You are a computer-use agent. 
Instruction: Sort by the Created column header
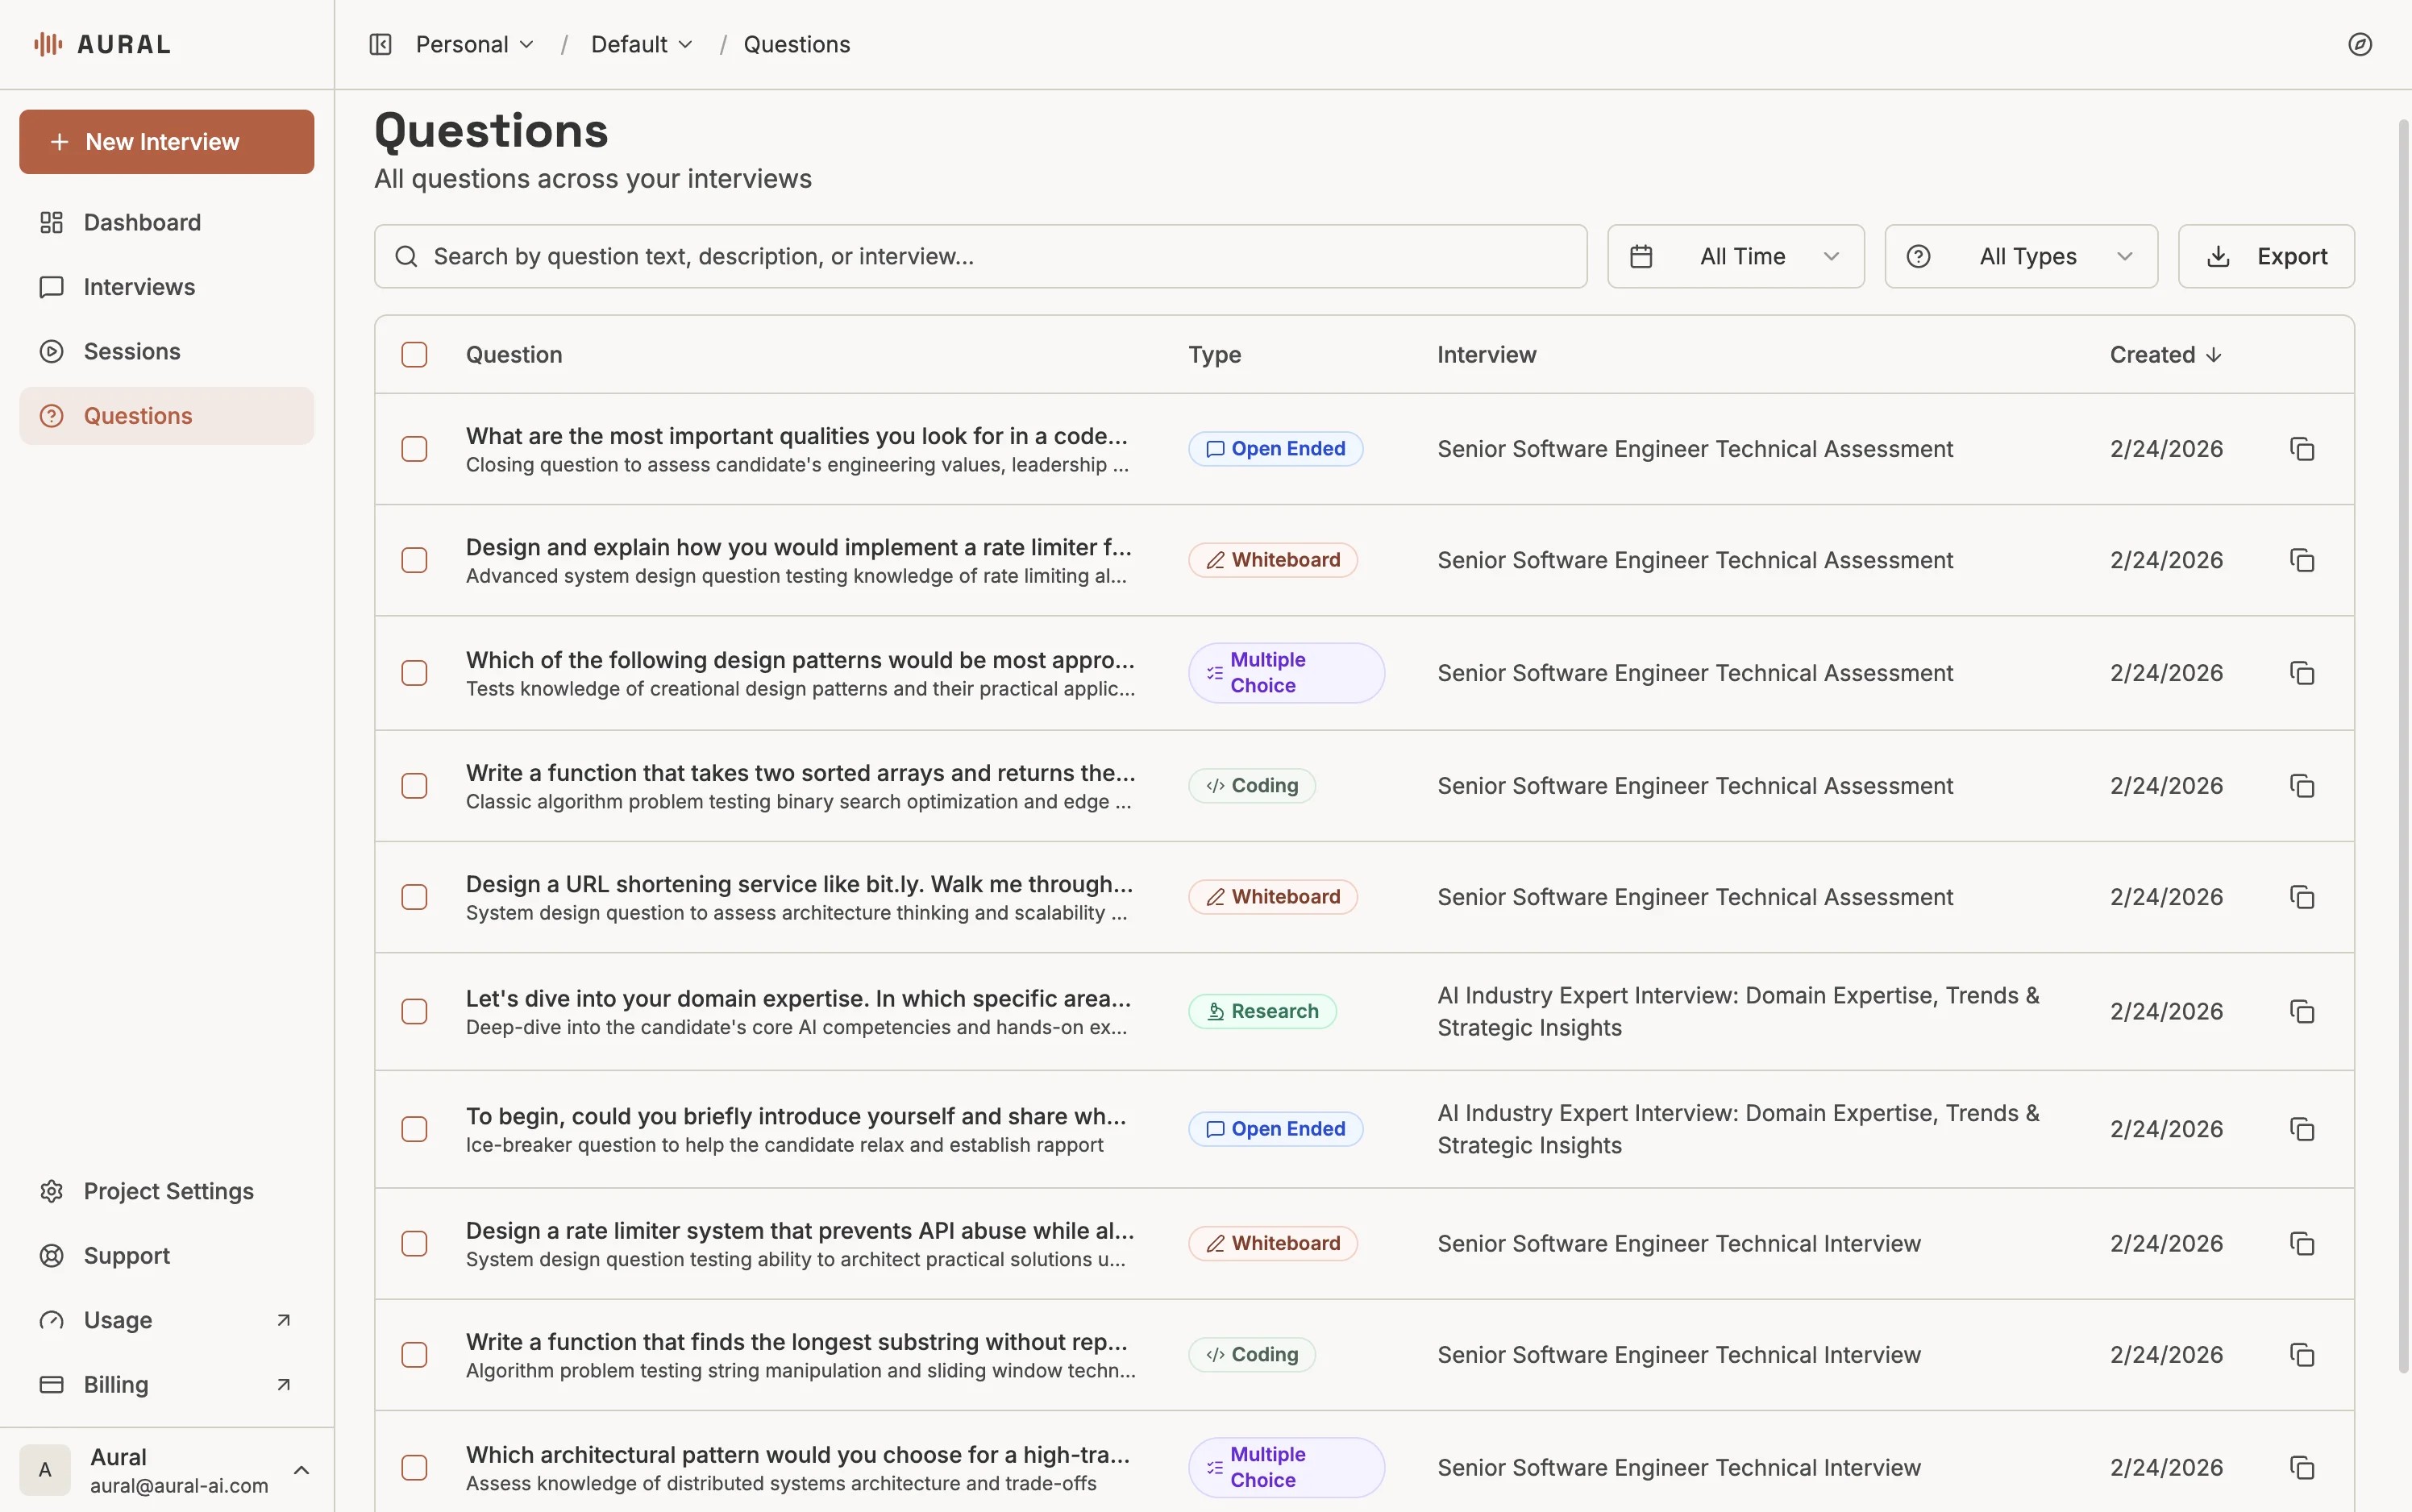(2165, 355)
